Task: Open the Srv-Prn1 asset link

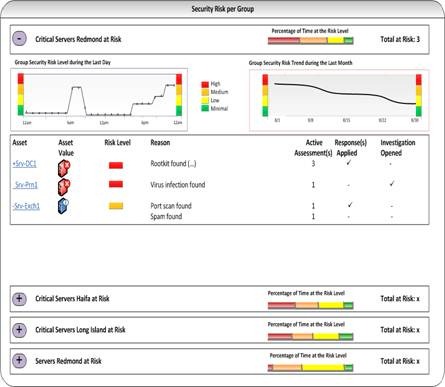Action: pos(25,185)
